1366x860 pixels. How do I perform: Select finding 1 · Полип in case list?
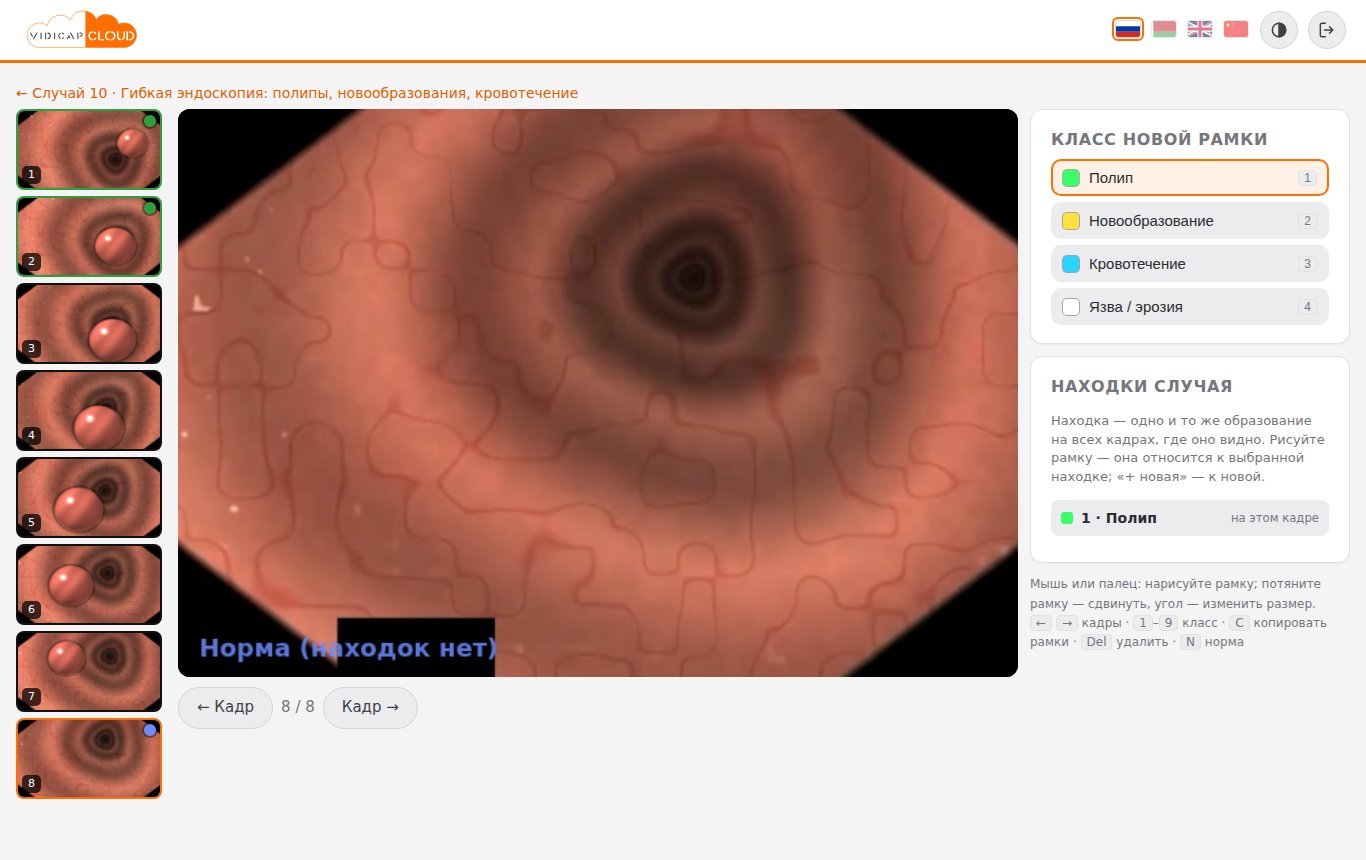[1190, 518]
